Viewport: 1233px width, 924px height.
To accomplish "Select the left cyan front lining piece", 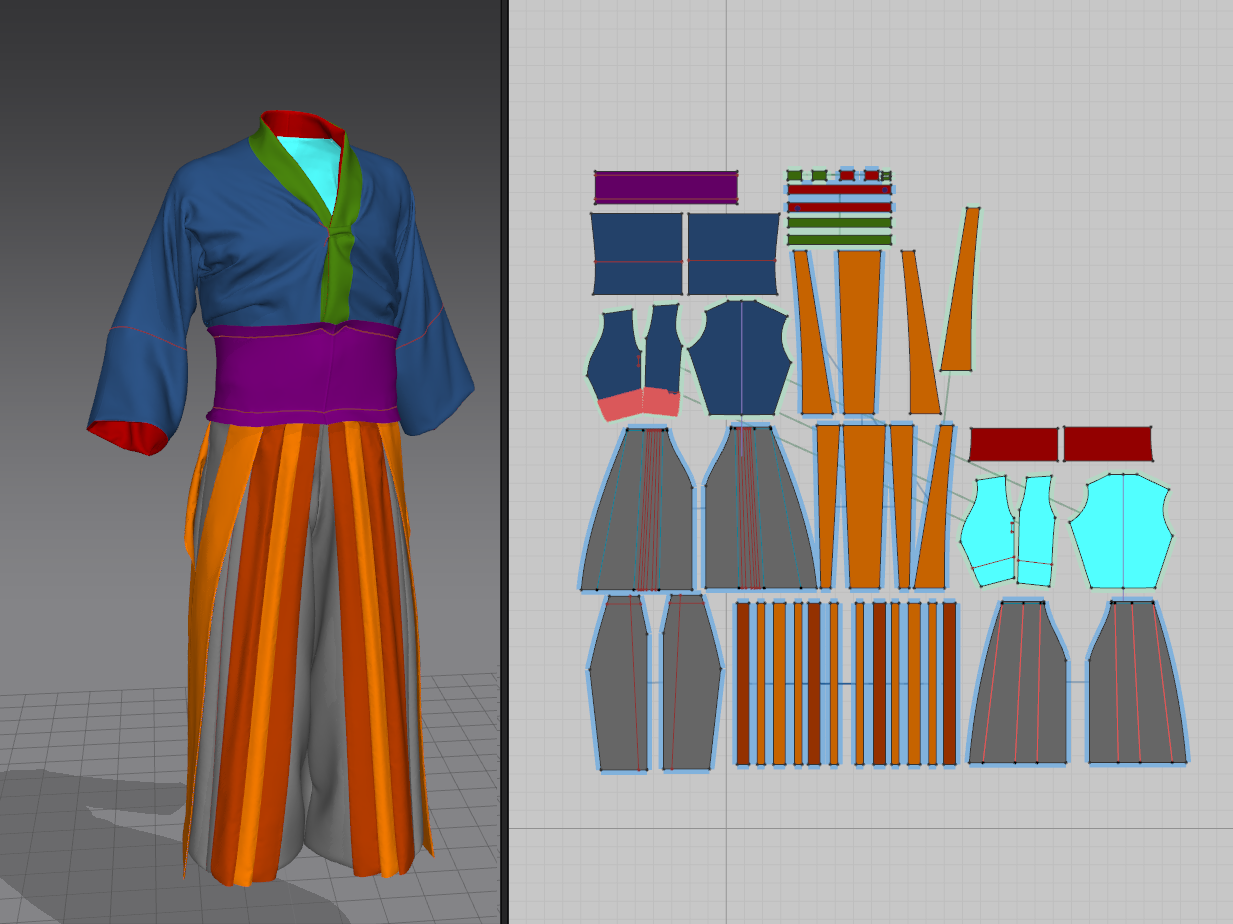I will pos(987,531).
